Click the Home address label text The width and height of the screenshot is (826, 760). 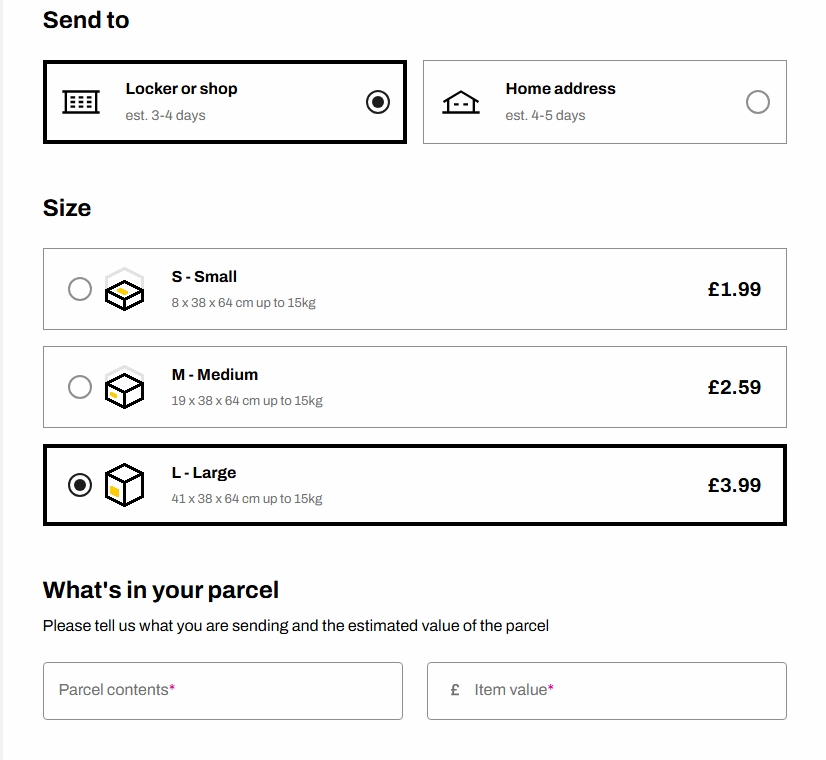560,88
